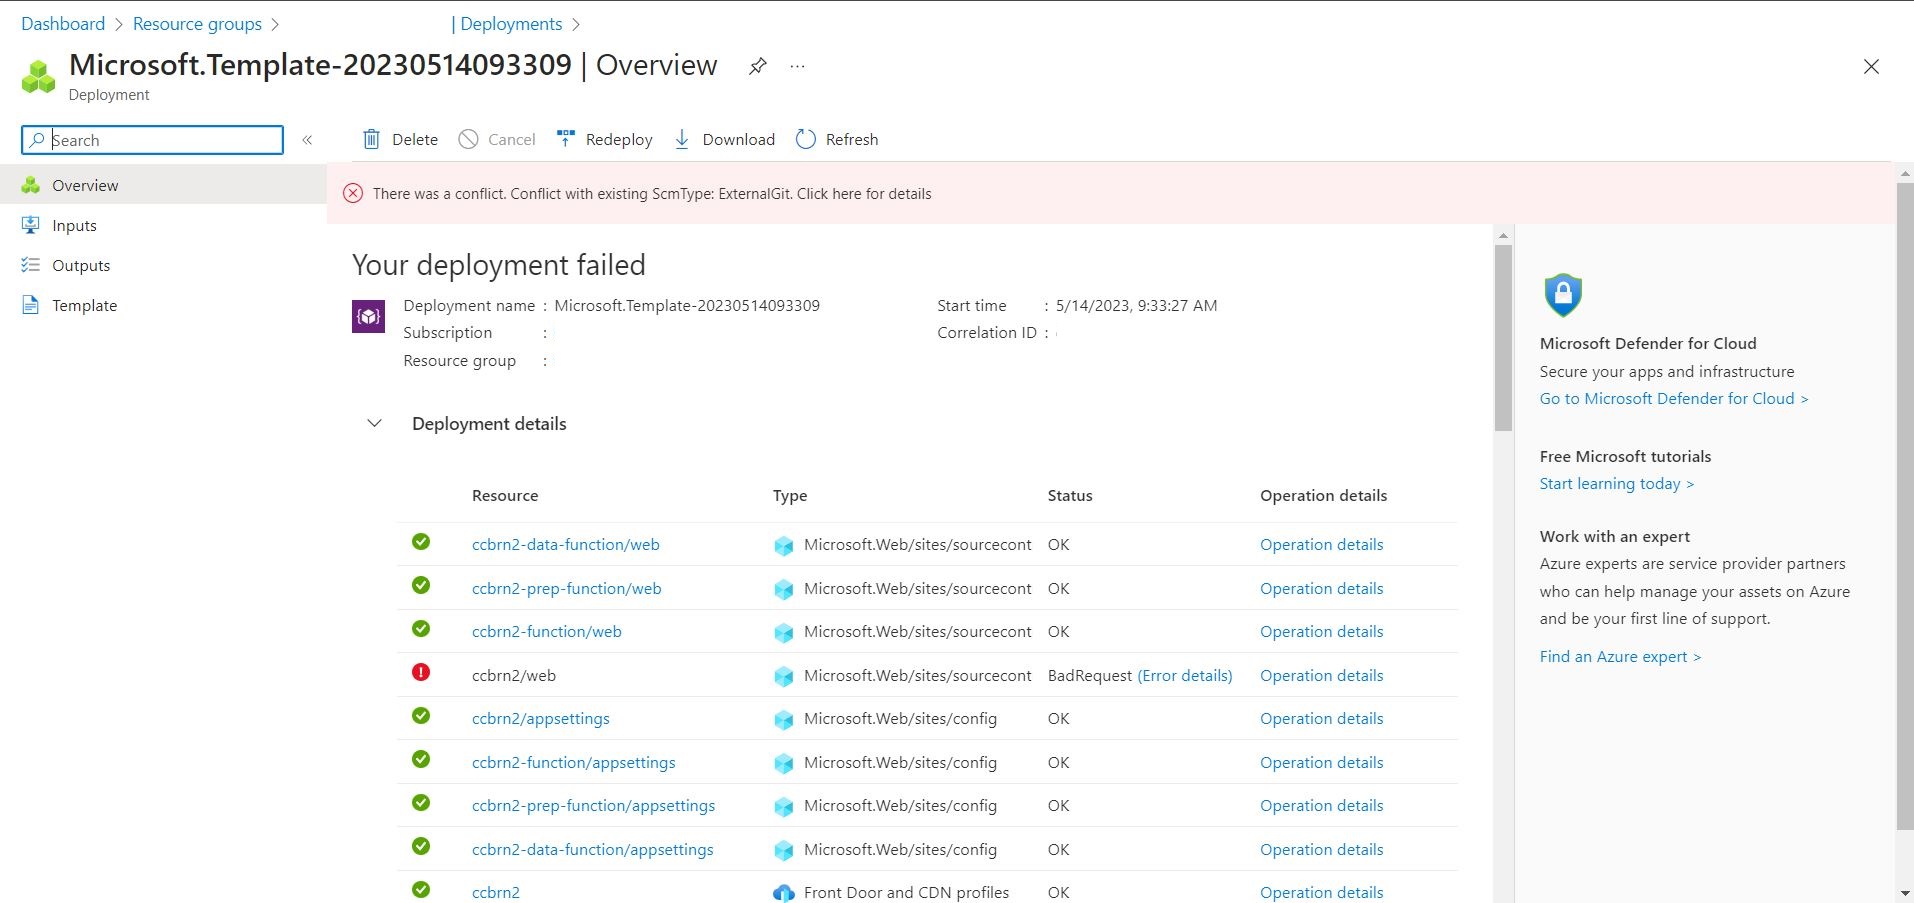
Task: Click the Download icon
Action: [681, 139]
